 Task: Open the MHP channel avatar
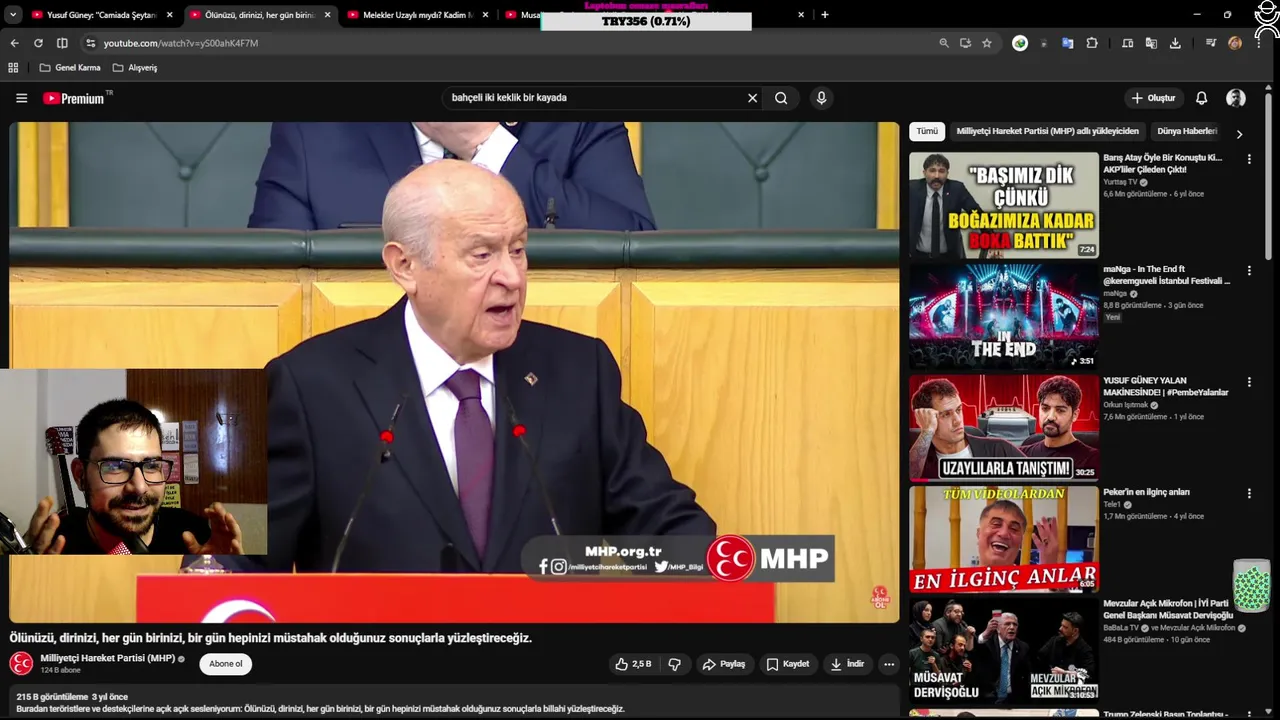[x=21, y=663]
